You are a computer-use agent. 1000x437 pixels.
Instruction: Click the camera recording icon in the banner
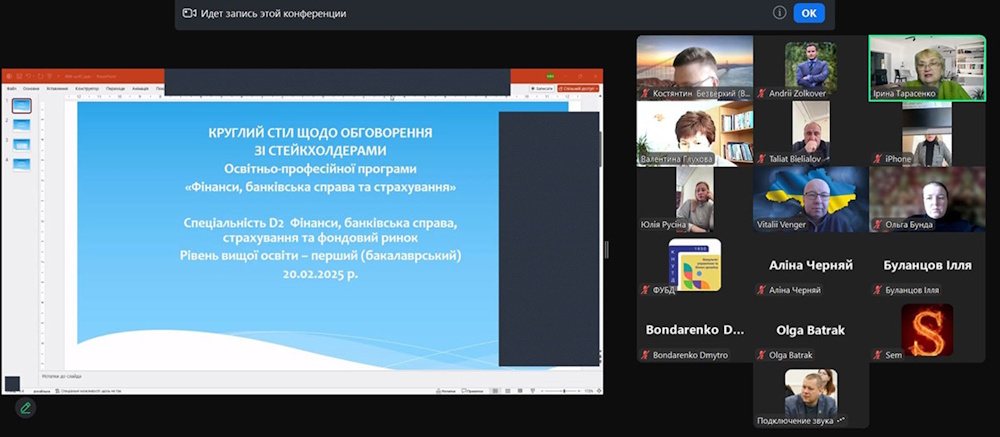click(x=189, y=13)
